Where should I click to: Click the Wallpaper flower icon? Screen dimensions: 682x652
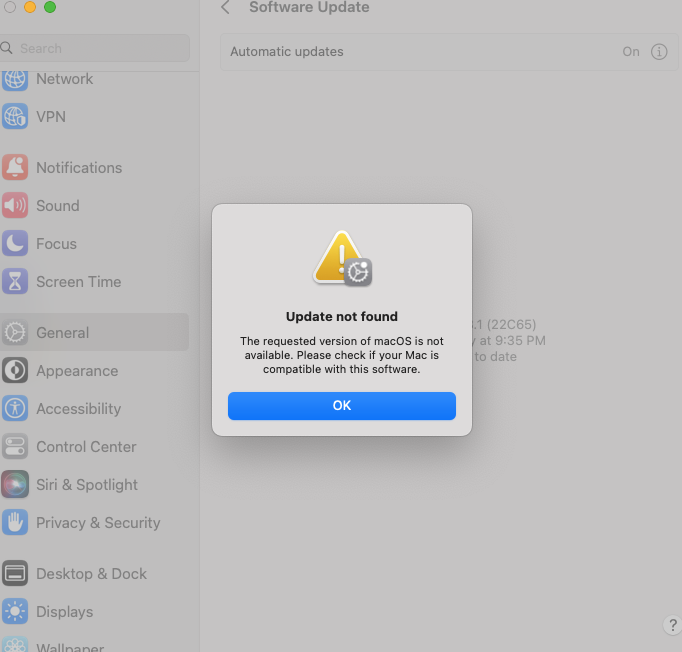(x=15, y=645)
